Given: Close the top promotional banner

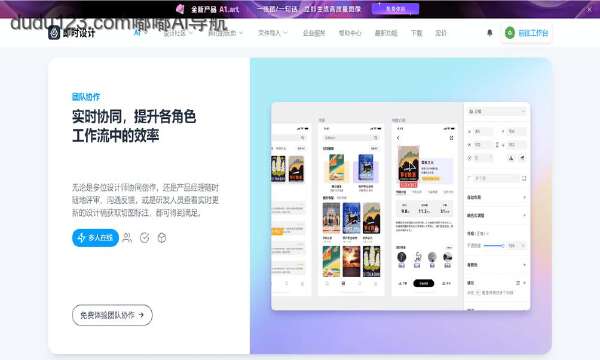Looking at the screenshot, I should (589, 10).
